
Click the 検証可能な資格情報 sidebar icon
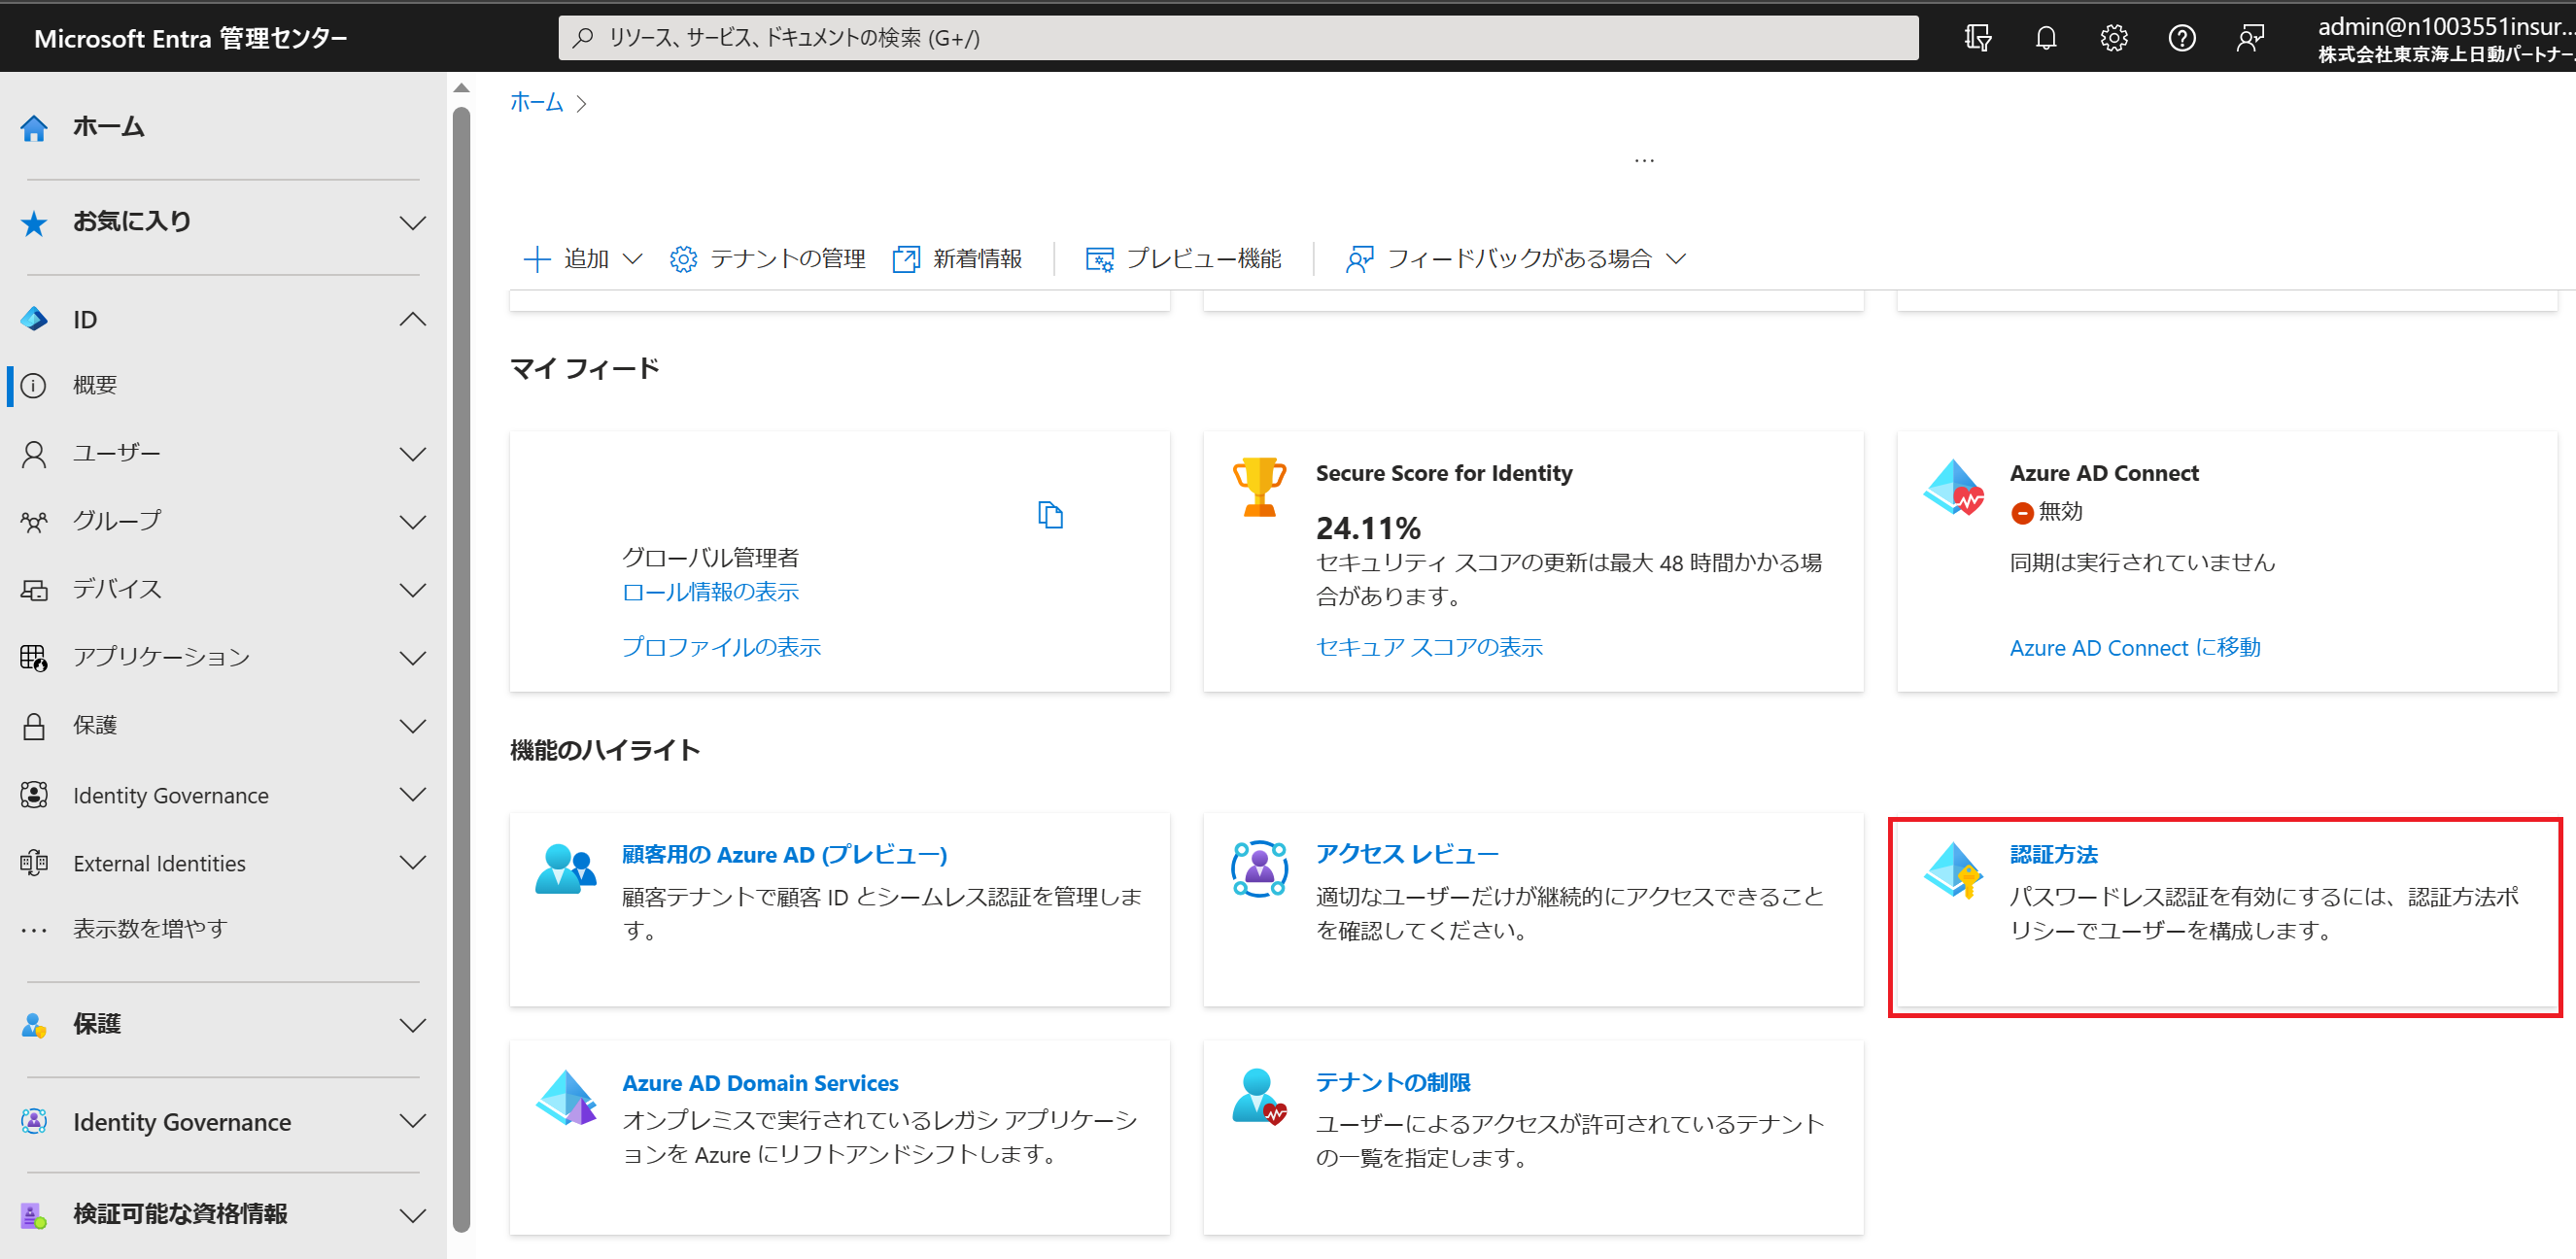pos(34,1215)
